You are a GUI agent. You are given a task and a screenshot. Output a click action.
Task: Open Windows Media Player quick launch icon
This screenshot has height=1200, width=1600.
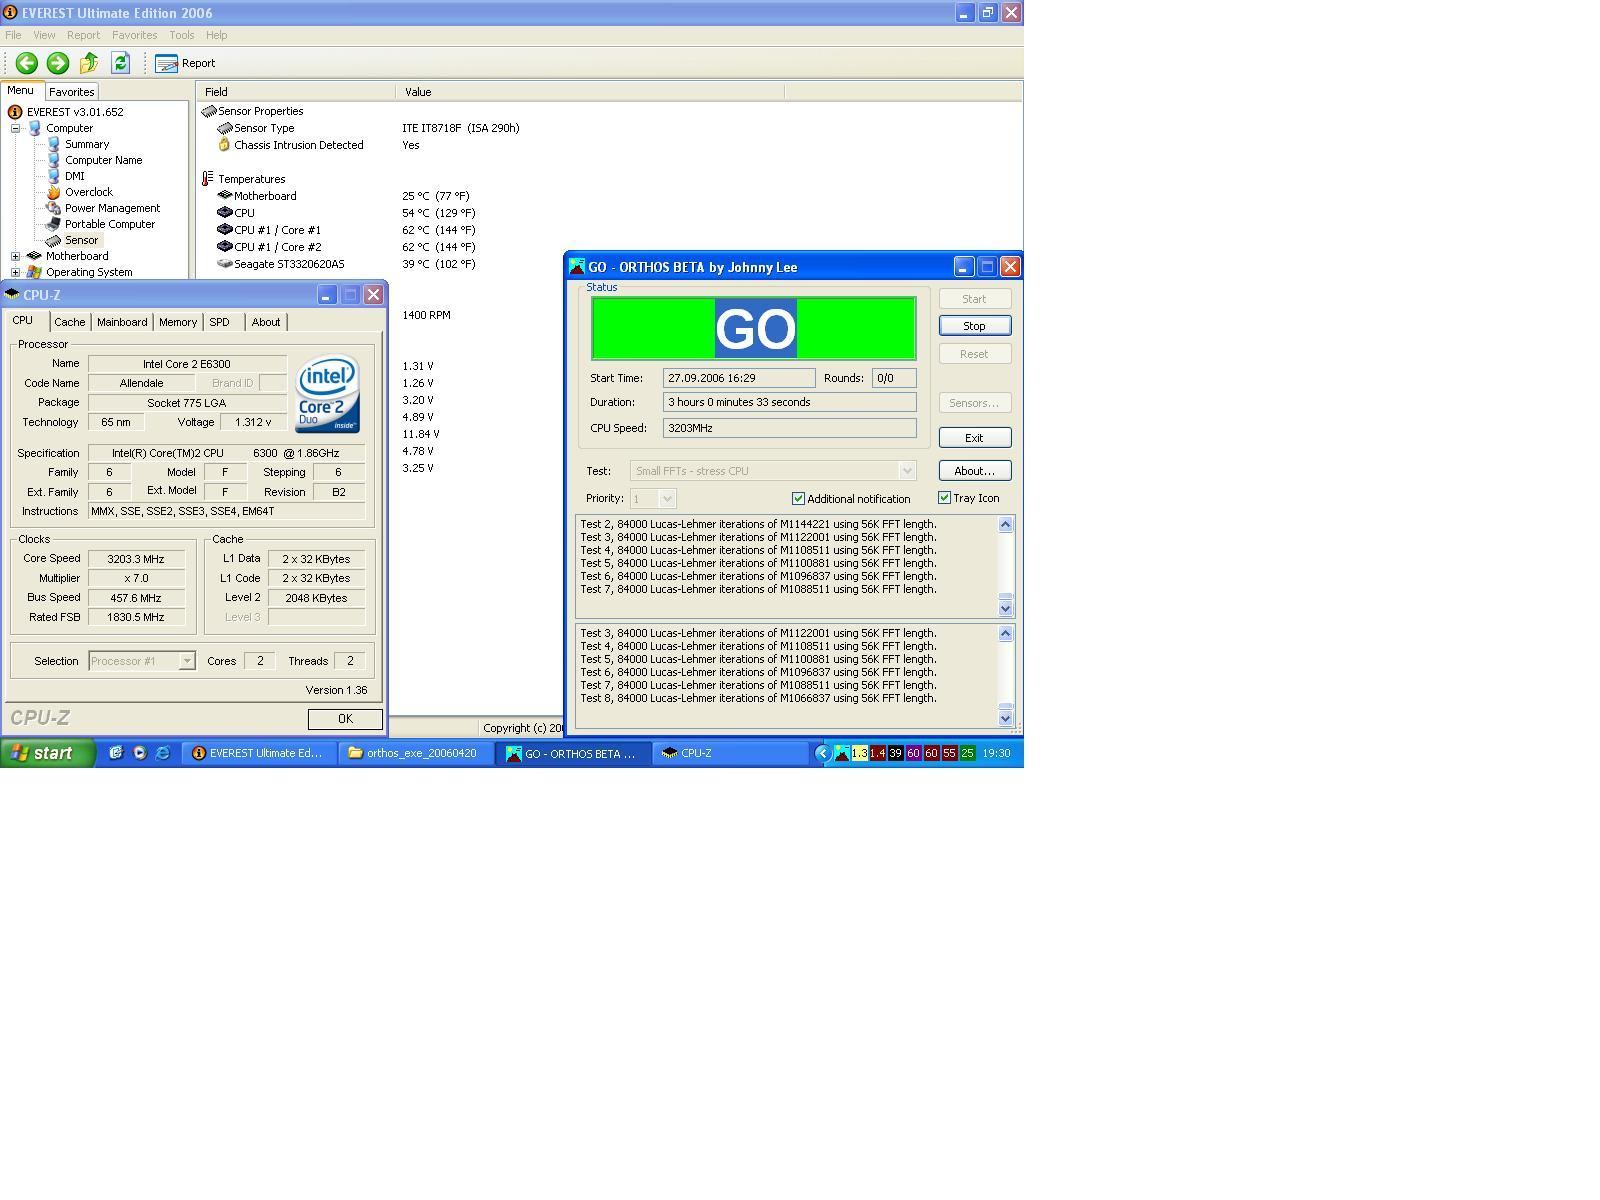(x=139, y=753)
